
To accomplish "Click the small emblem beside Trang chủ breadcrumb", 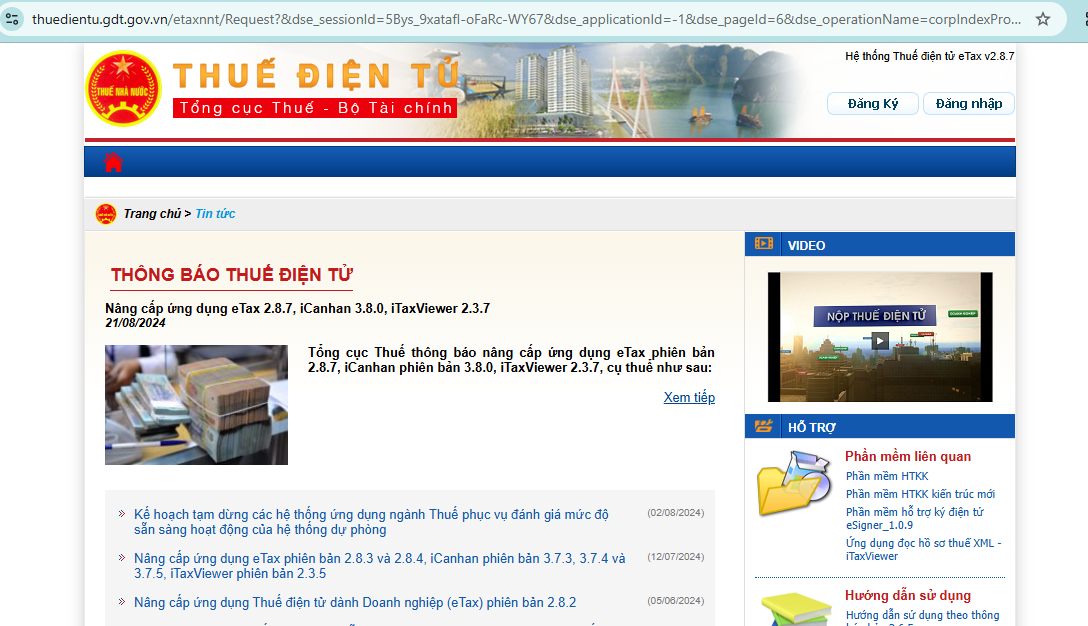I will tap(106, 214).
